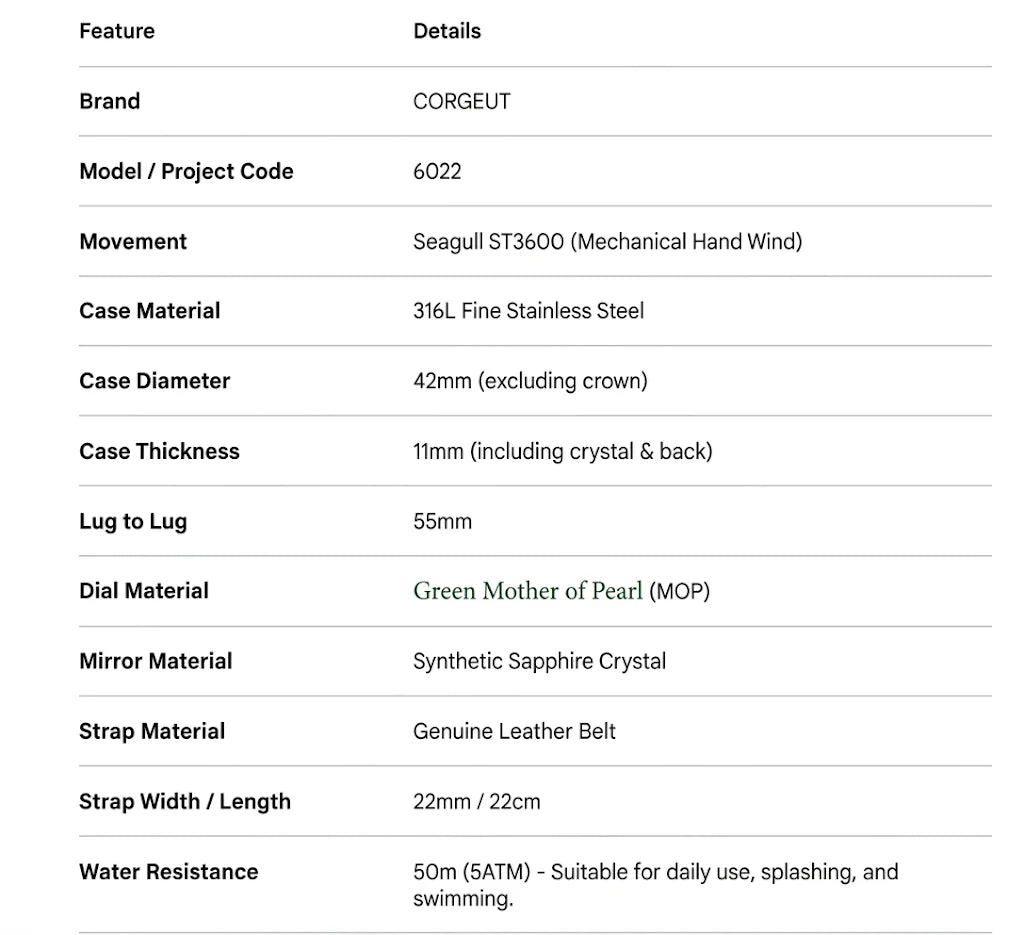
Task: Click the Brand row label
Action: pos(110,101)
